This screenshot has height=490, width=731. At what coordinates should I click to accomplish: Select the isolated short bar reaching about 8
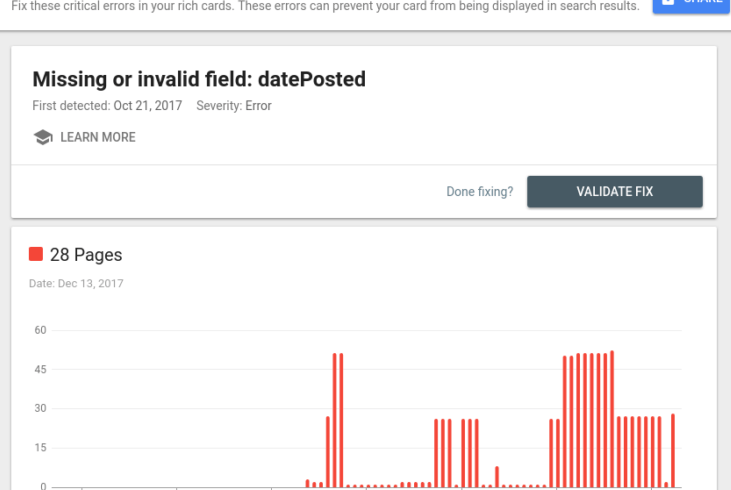point(497,476)
